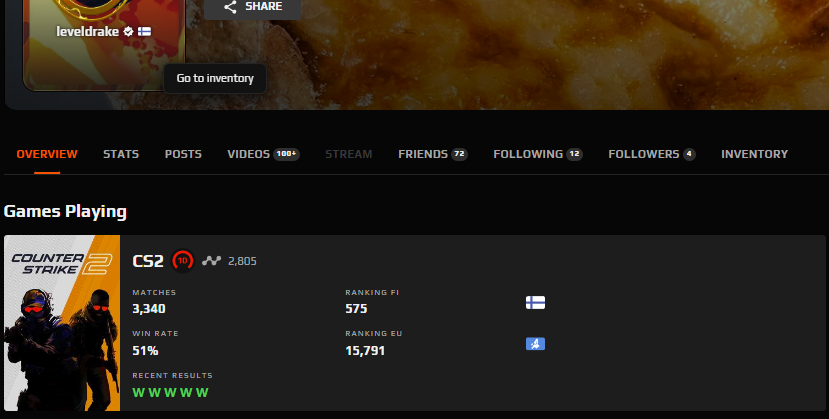Click the 100+ videos count badge

287,154
